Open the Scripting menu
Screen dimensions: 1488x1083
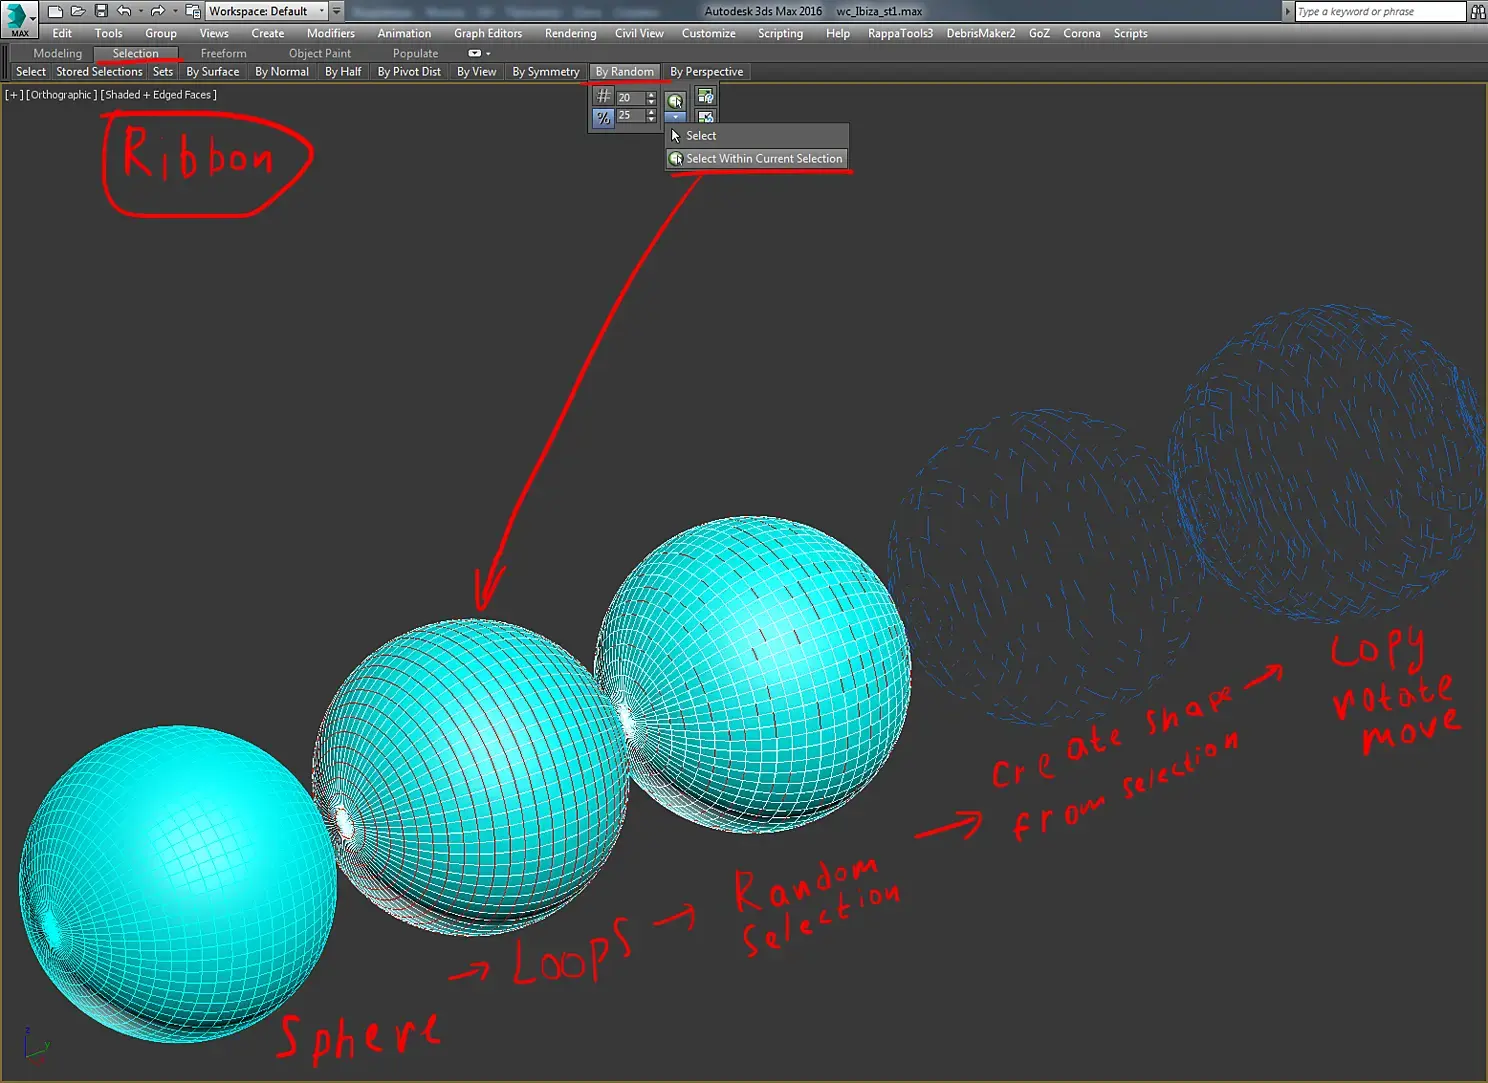coord(780,33)
